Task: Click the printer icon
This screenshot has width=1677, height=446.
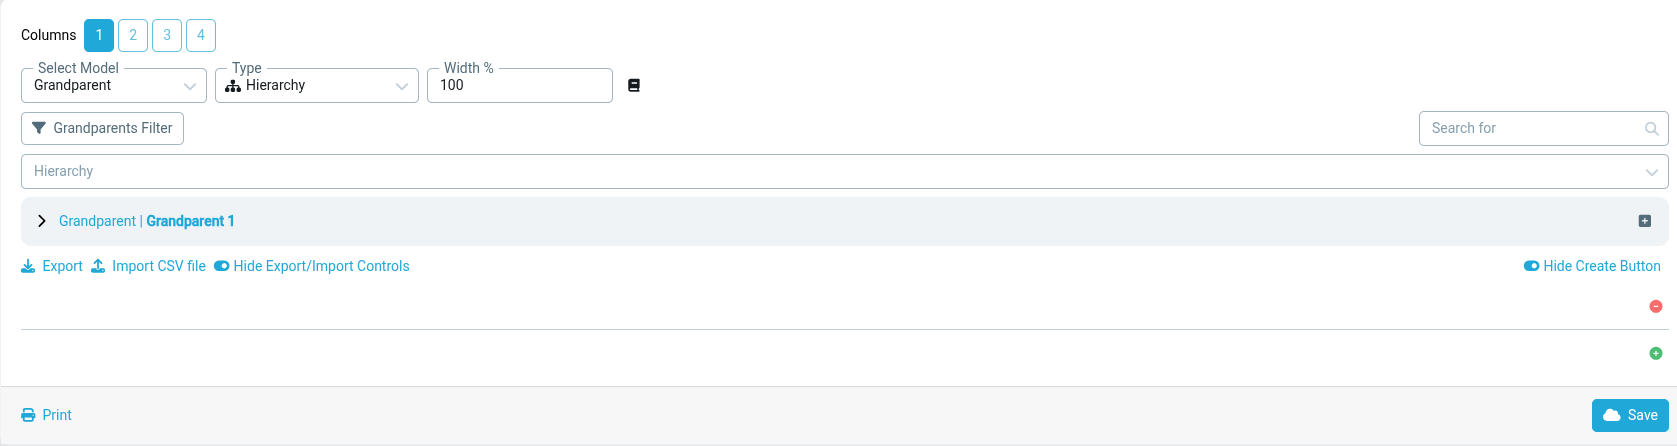Action: pyautogui.click(x=29, y=415)
